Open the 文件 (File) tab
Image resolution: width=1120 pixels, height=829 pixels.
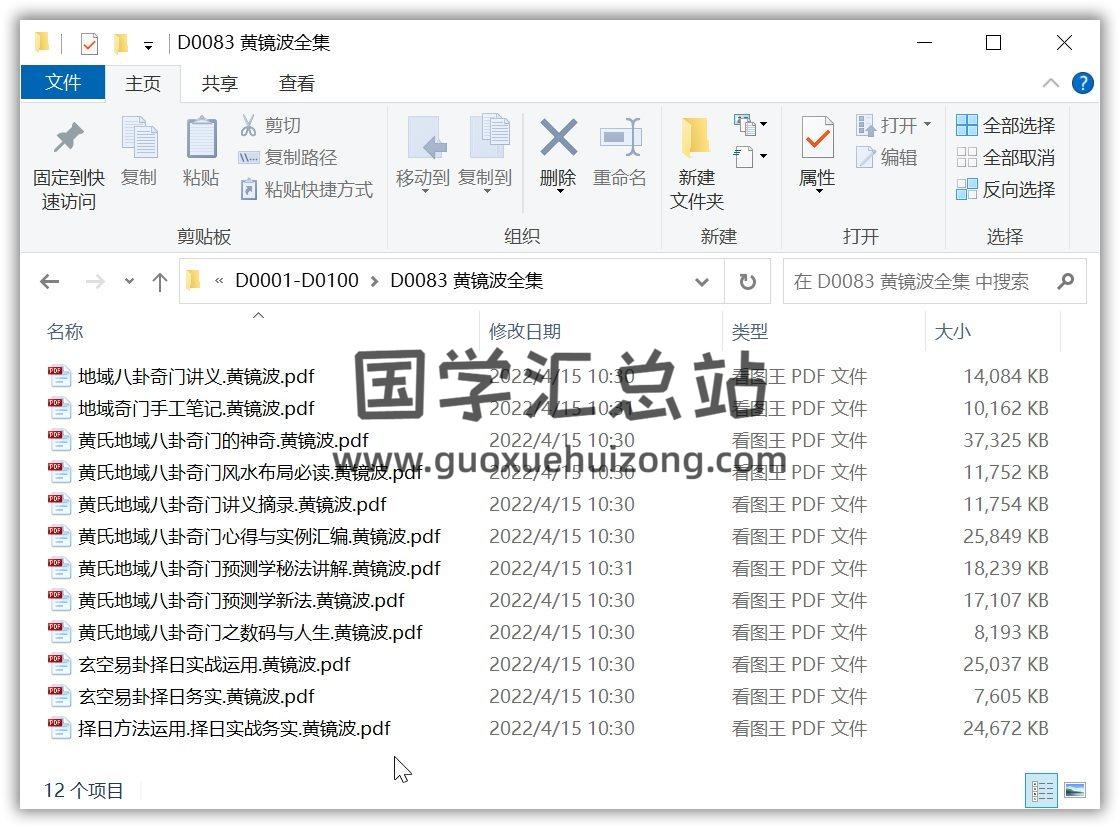[63, 82]
